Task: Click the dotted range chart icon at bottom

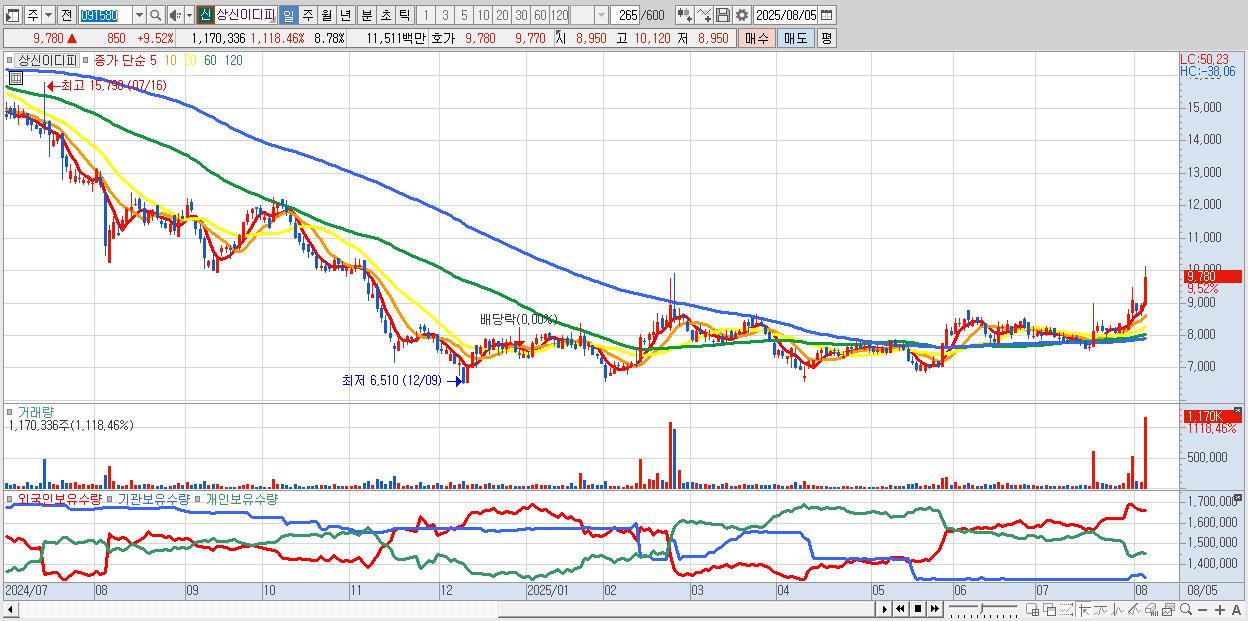Action: [1066, 610]
